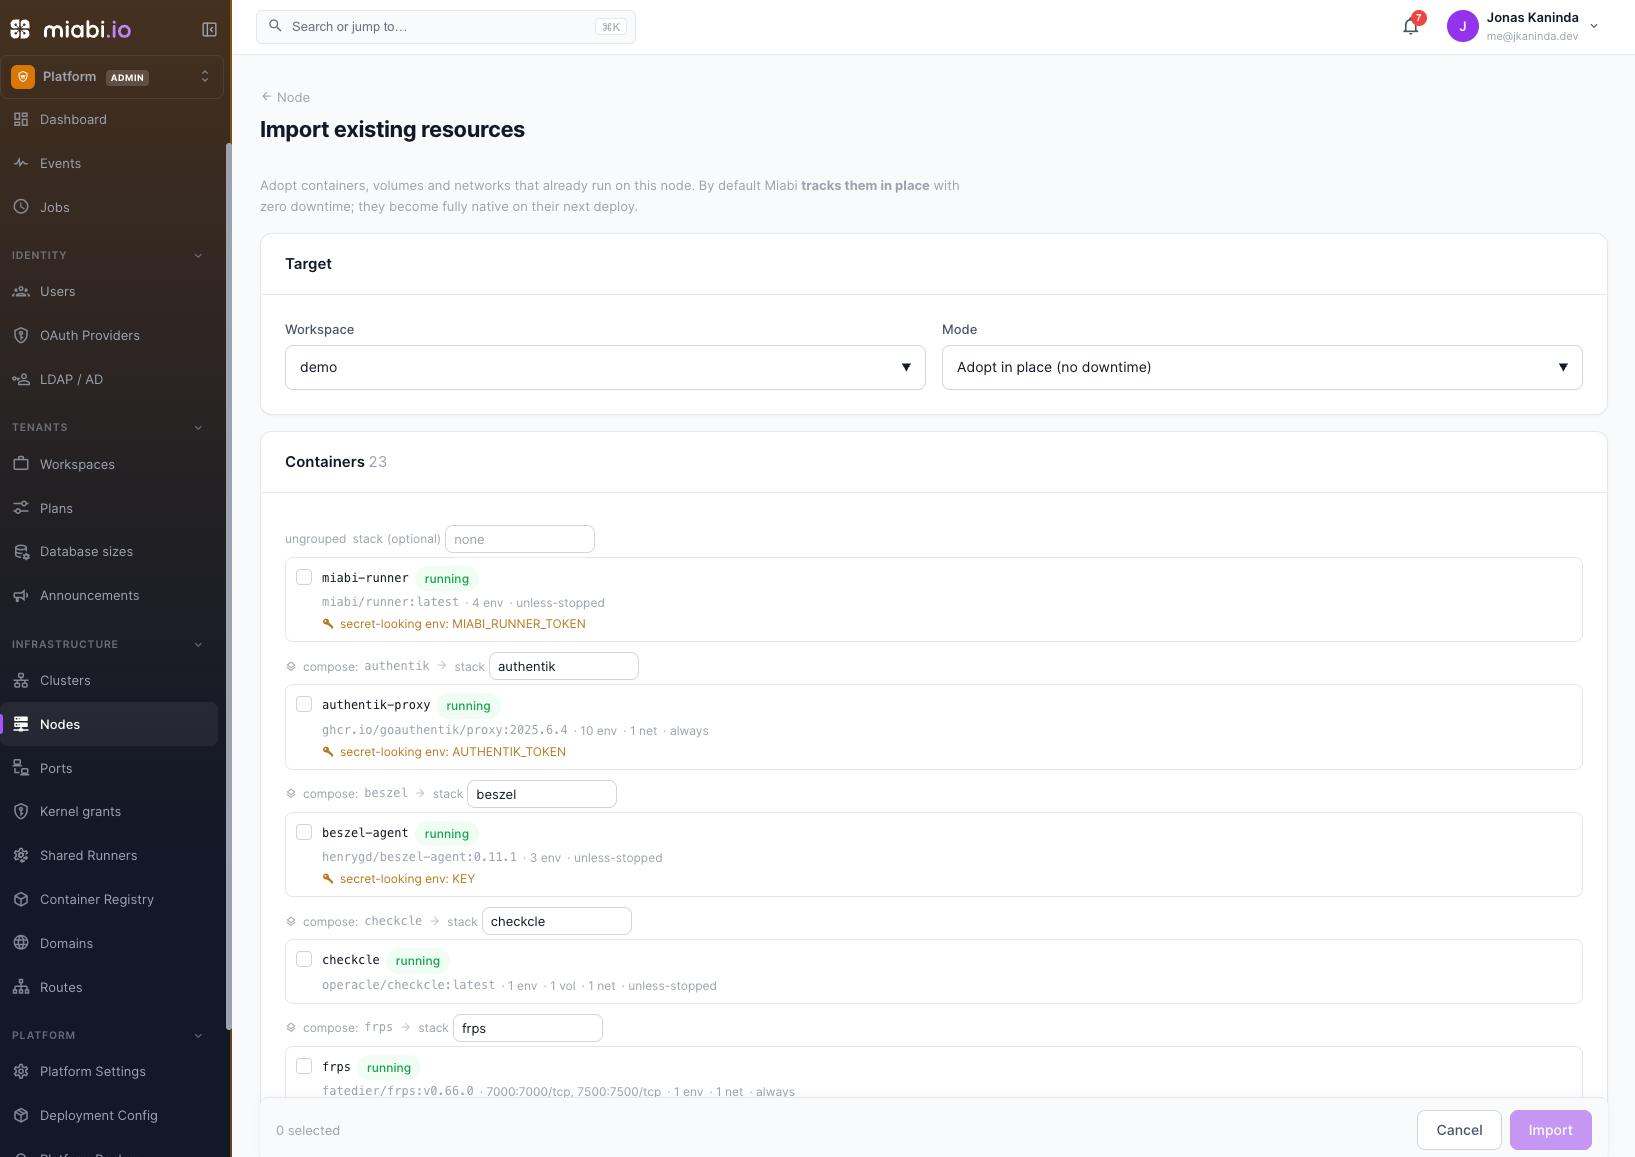Click the miabi.io logo
Screen dimensions: 1635x1157
[71, 29]
